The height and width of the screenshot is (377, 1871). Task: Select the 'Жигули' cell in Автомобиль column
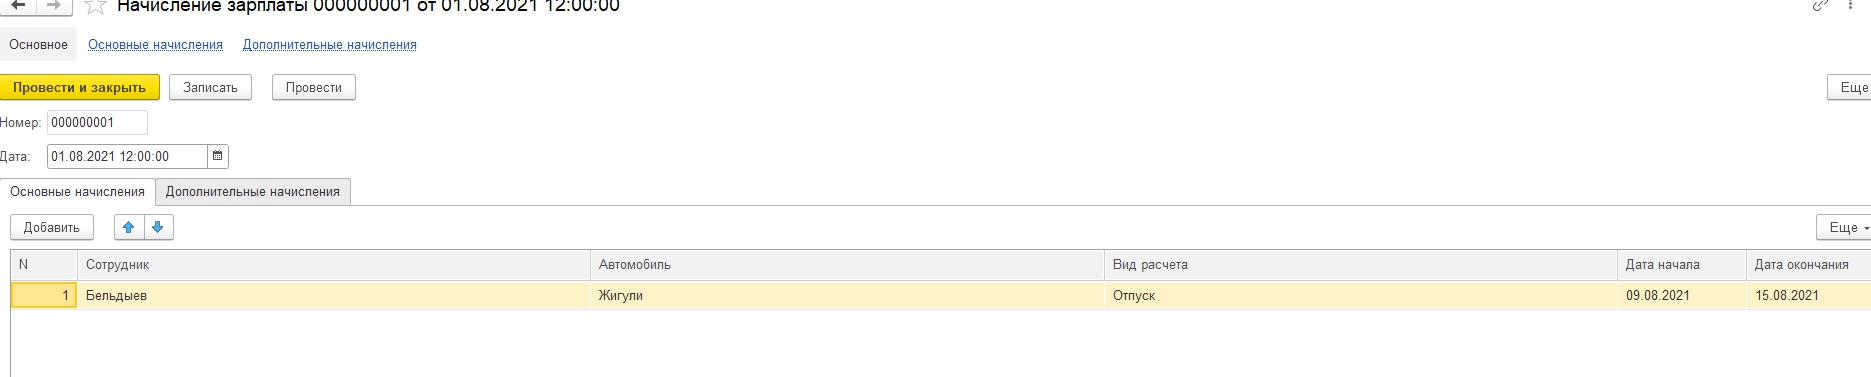pyautogui.click(x=847, y=295)
